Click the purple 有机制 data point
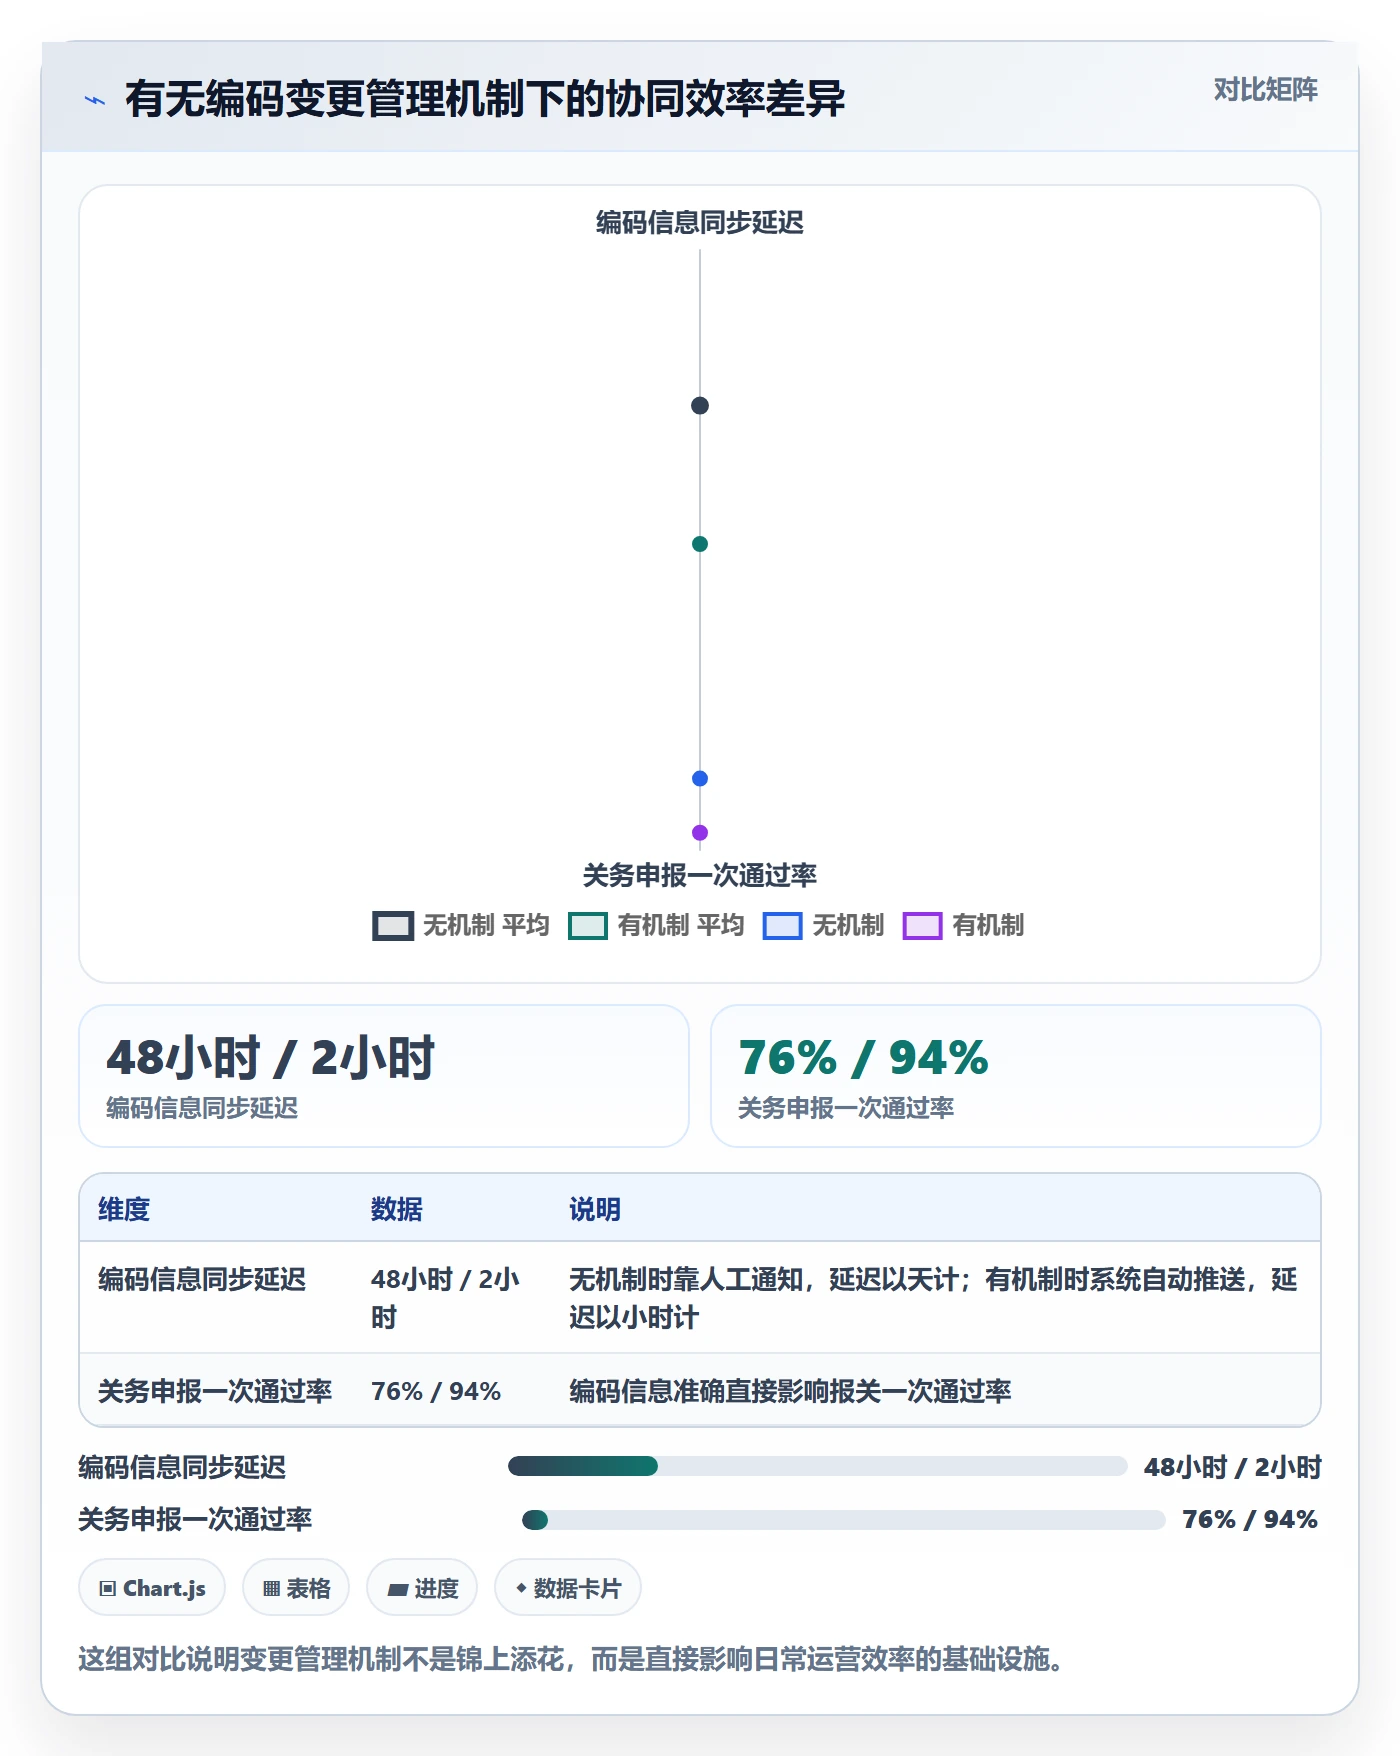Image resolution: width=1400 pixels, height=1756 pixels. pos(700,832)
